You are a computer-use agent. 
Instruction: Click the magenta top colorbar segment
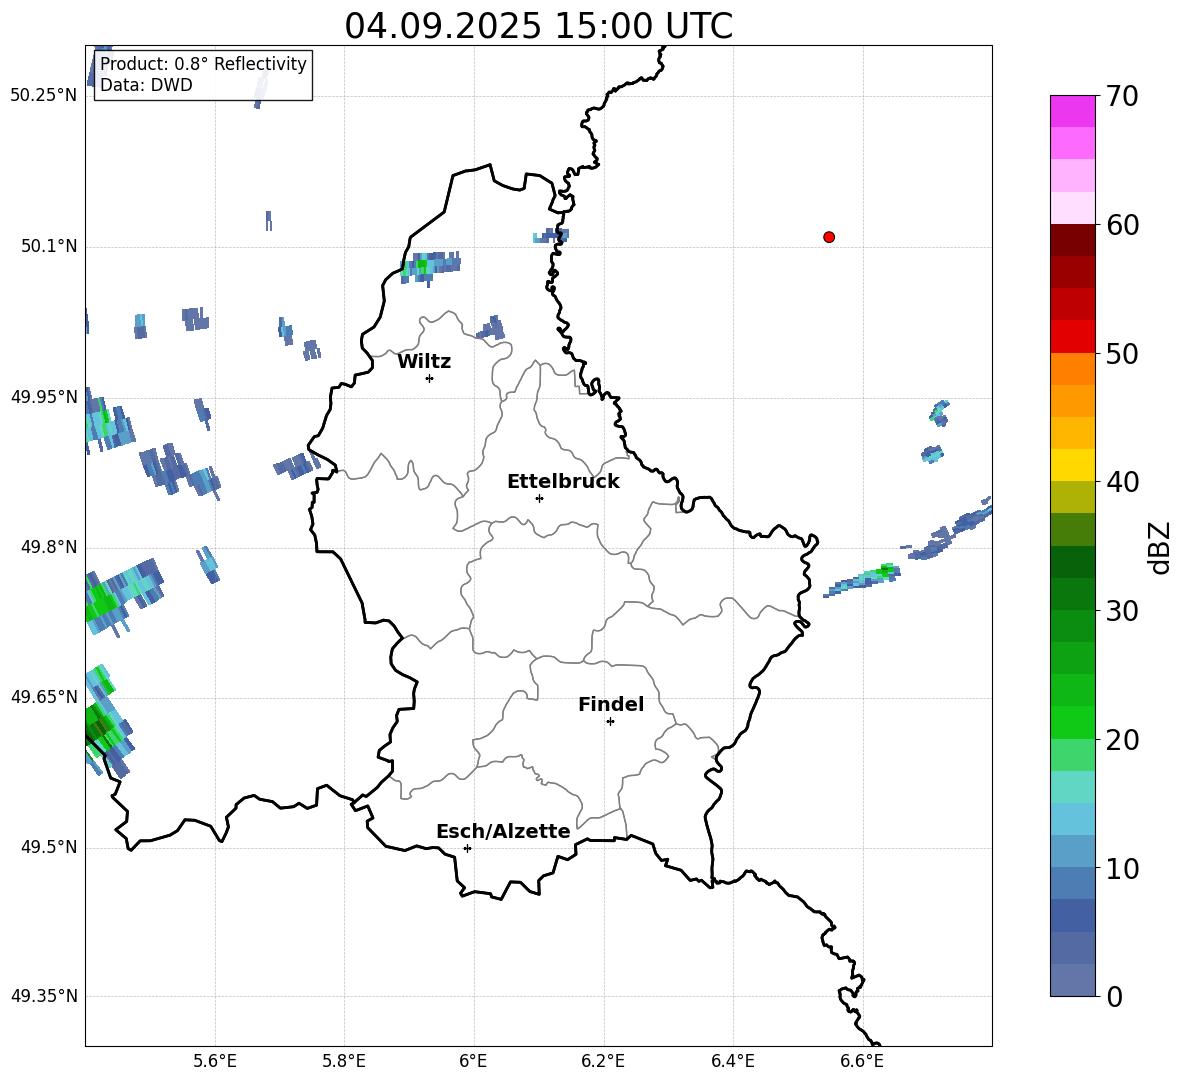(1072, 111)
